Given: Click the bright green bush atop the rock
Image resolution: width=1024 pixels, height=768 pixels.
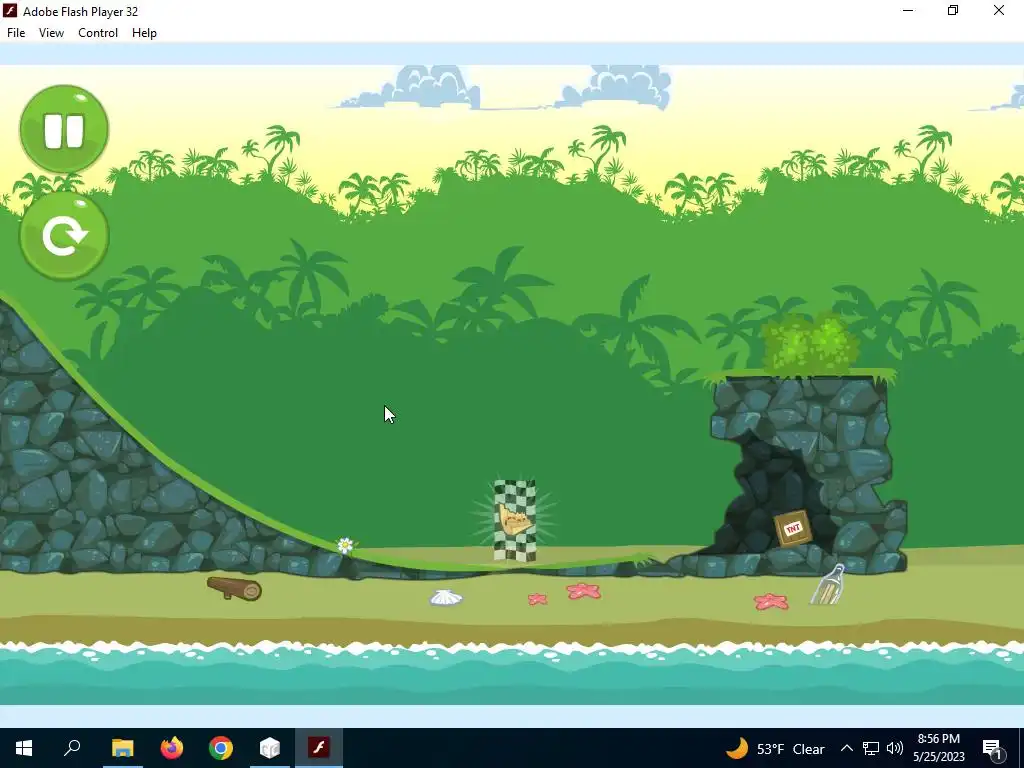Looking at the screenshot, I should click(x=810, y=344).
